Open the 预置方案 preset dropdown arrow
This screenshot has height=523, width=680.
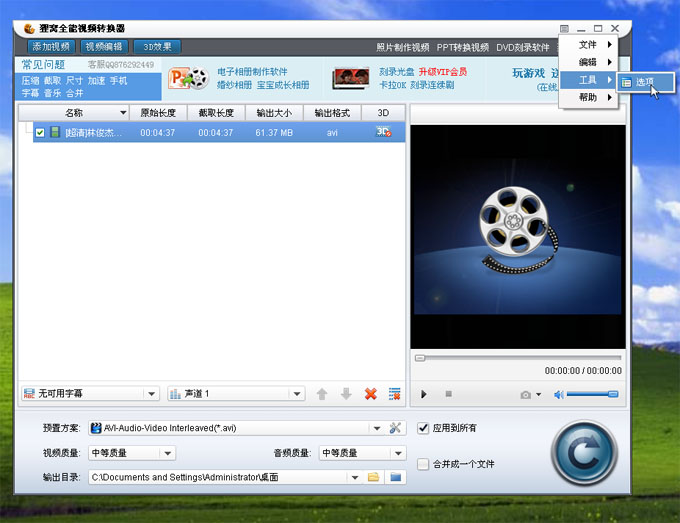coord(376,428)
